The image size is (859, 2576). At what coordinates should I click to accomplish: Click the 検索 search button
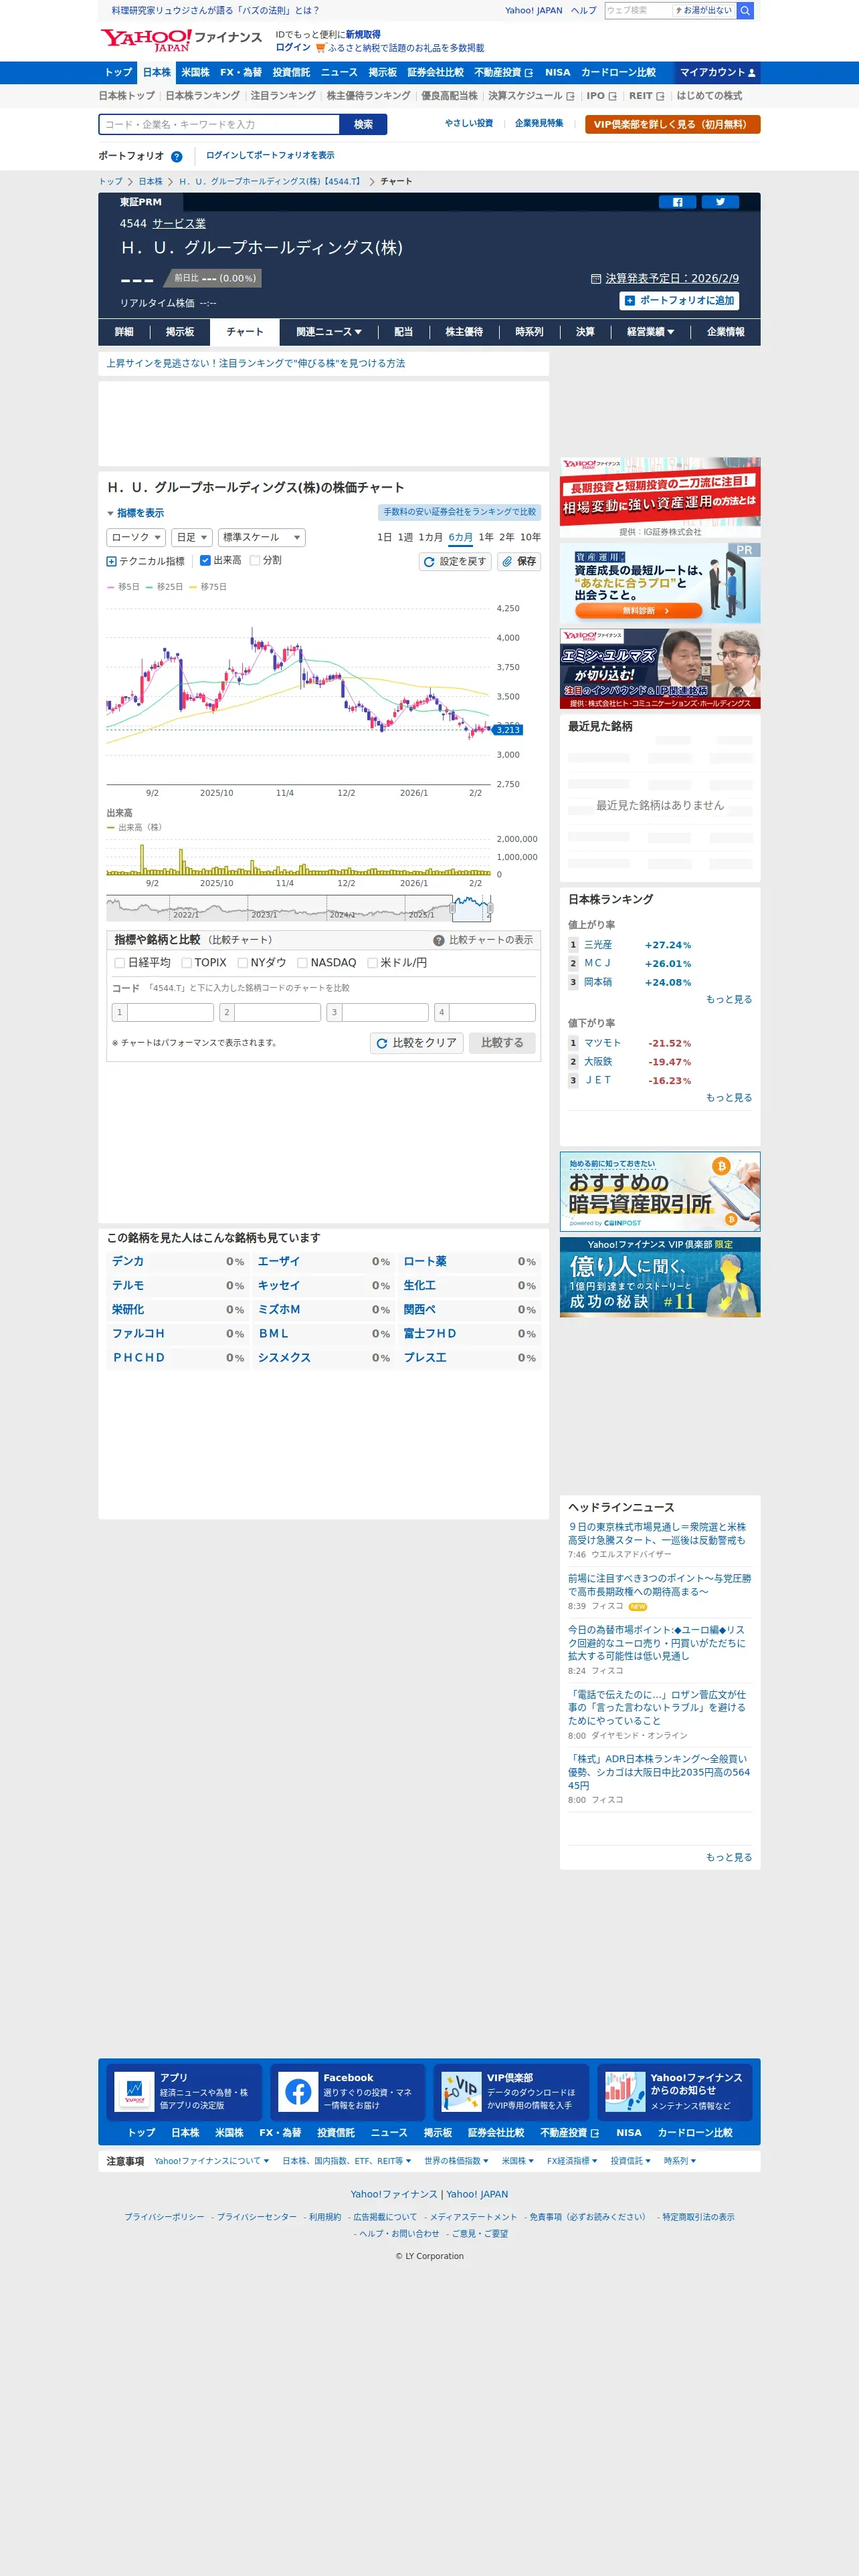pyautogui.click(x=363, y=125)
